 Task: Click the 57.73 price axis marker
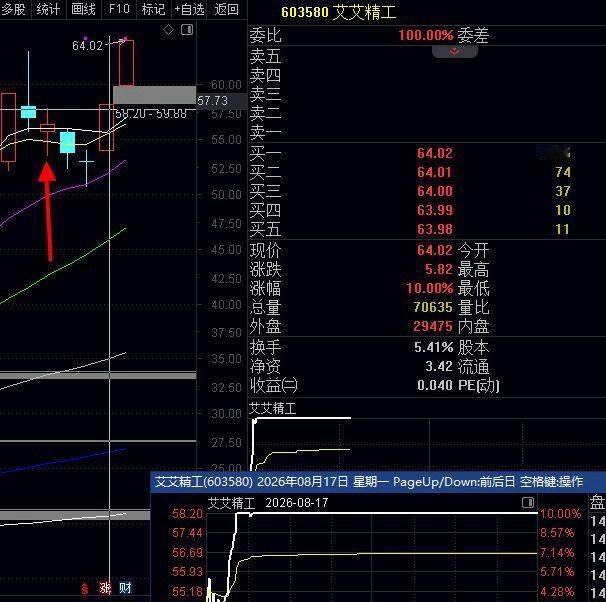coord(222,101)
